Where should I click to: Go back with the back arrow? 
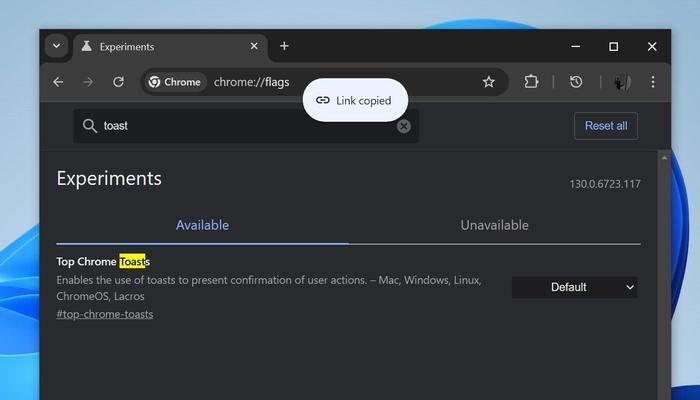click(x=58, y=82)
